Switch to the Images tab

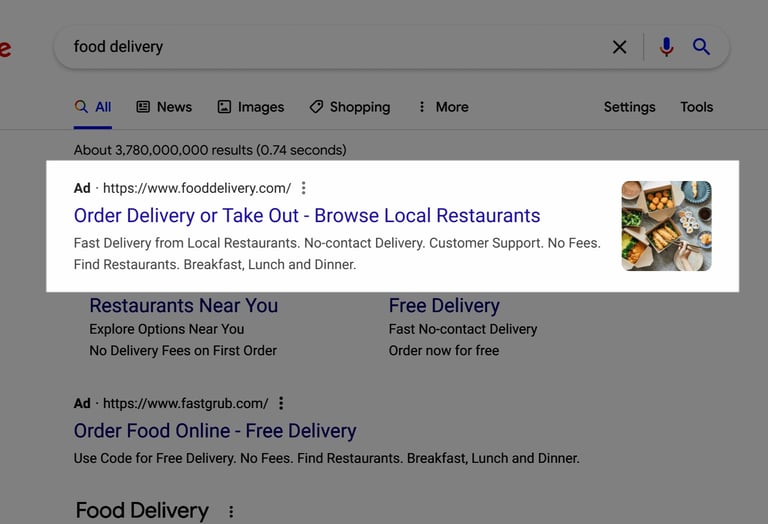(251, 107)
